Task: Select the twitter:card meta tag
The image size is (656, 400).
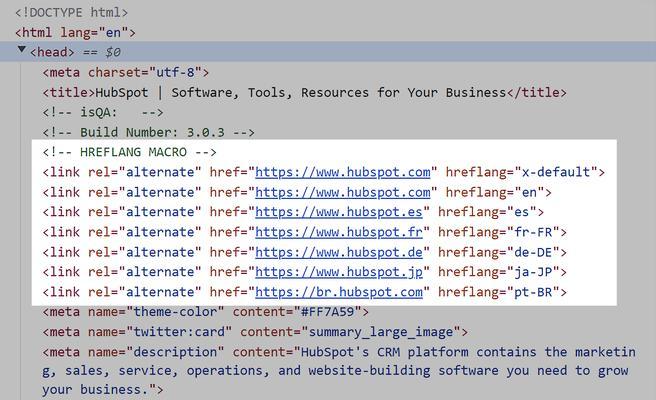Action: click(x=255, y=332)
